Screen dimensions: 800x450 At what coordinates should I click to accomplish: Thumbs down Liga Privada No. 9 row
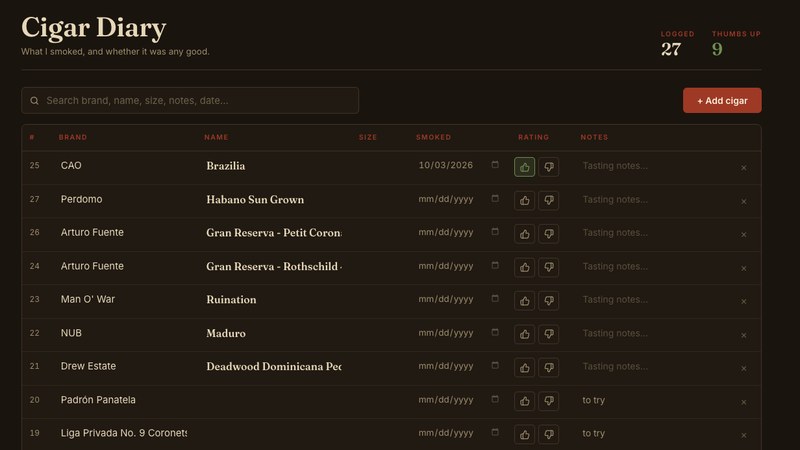click(x=548, y=434)
